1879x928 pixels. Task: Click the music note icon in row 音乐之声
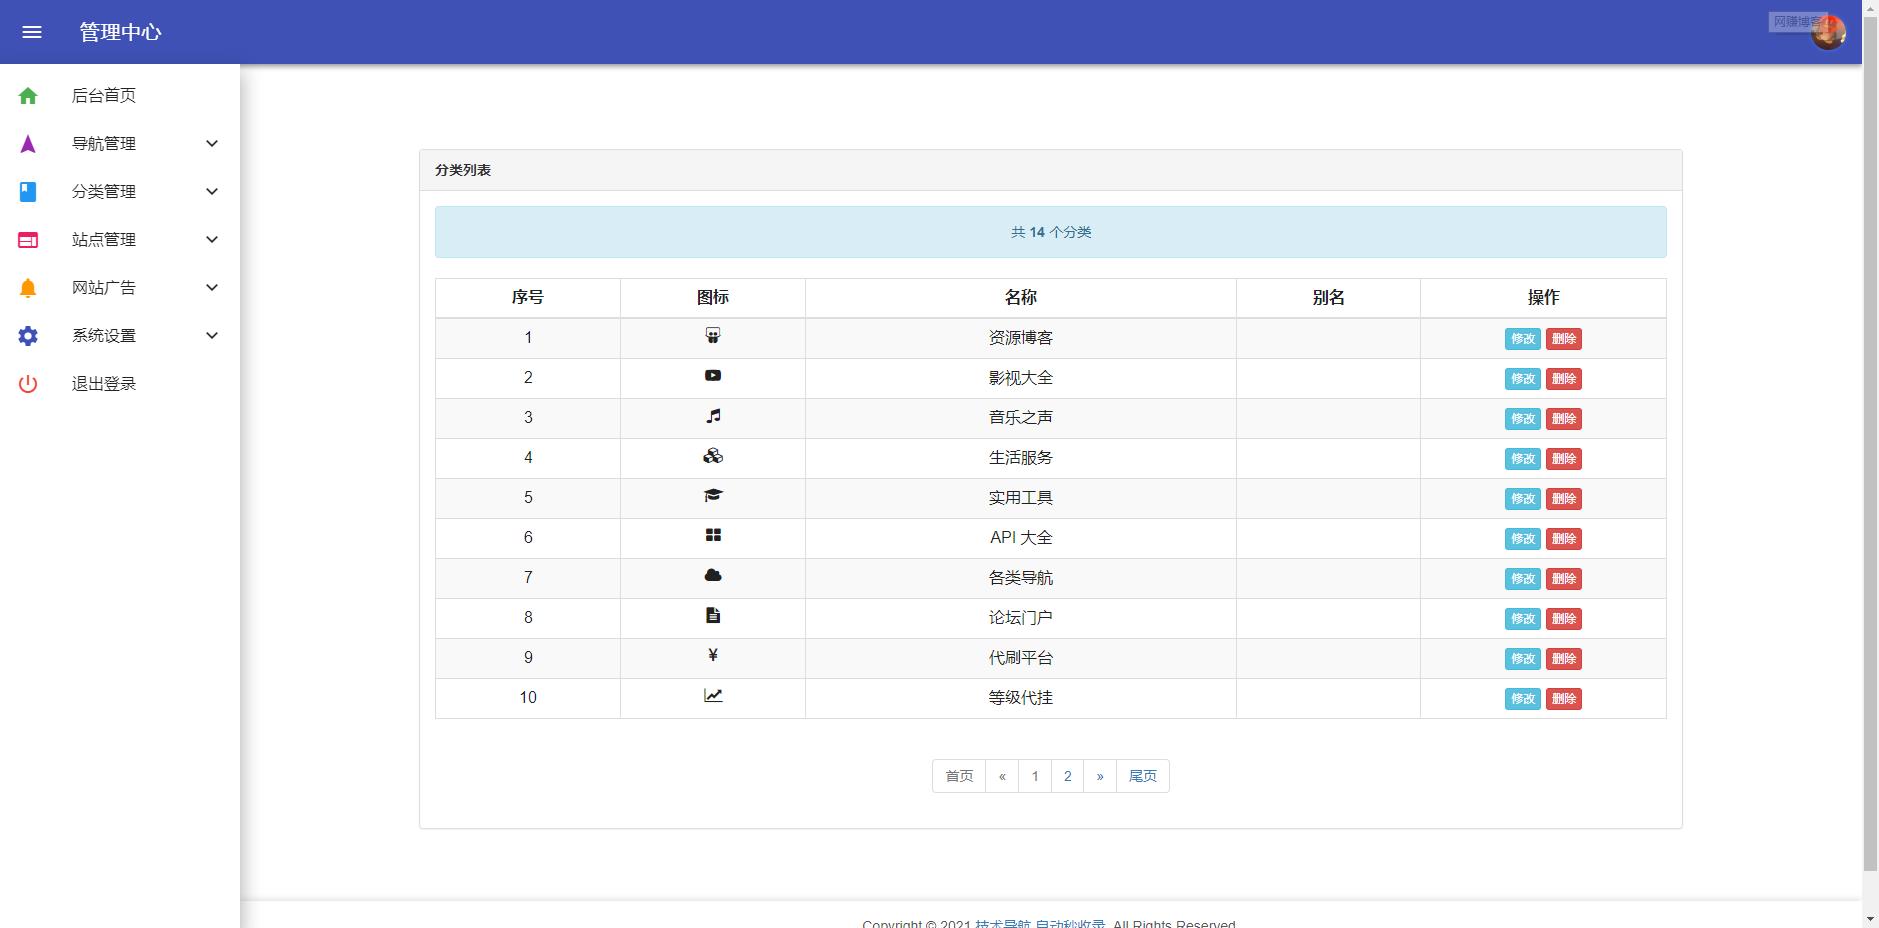[x=713, y=416]
